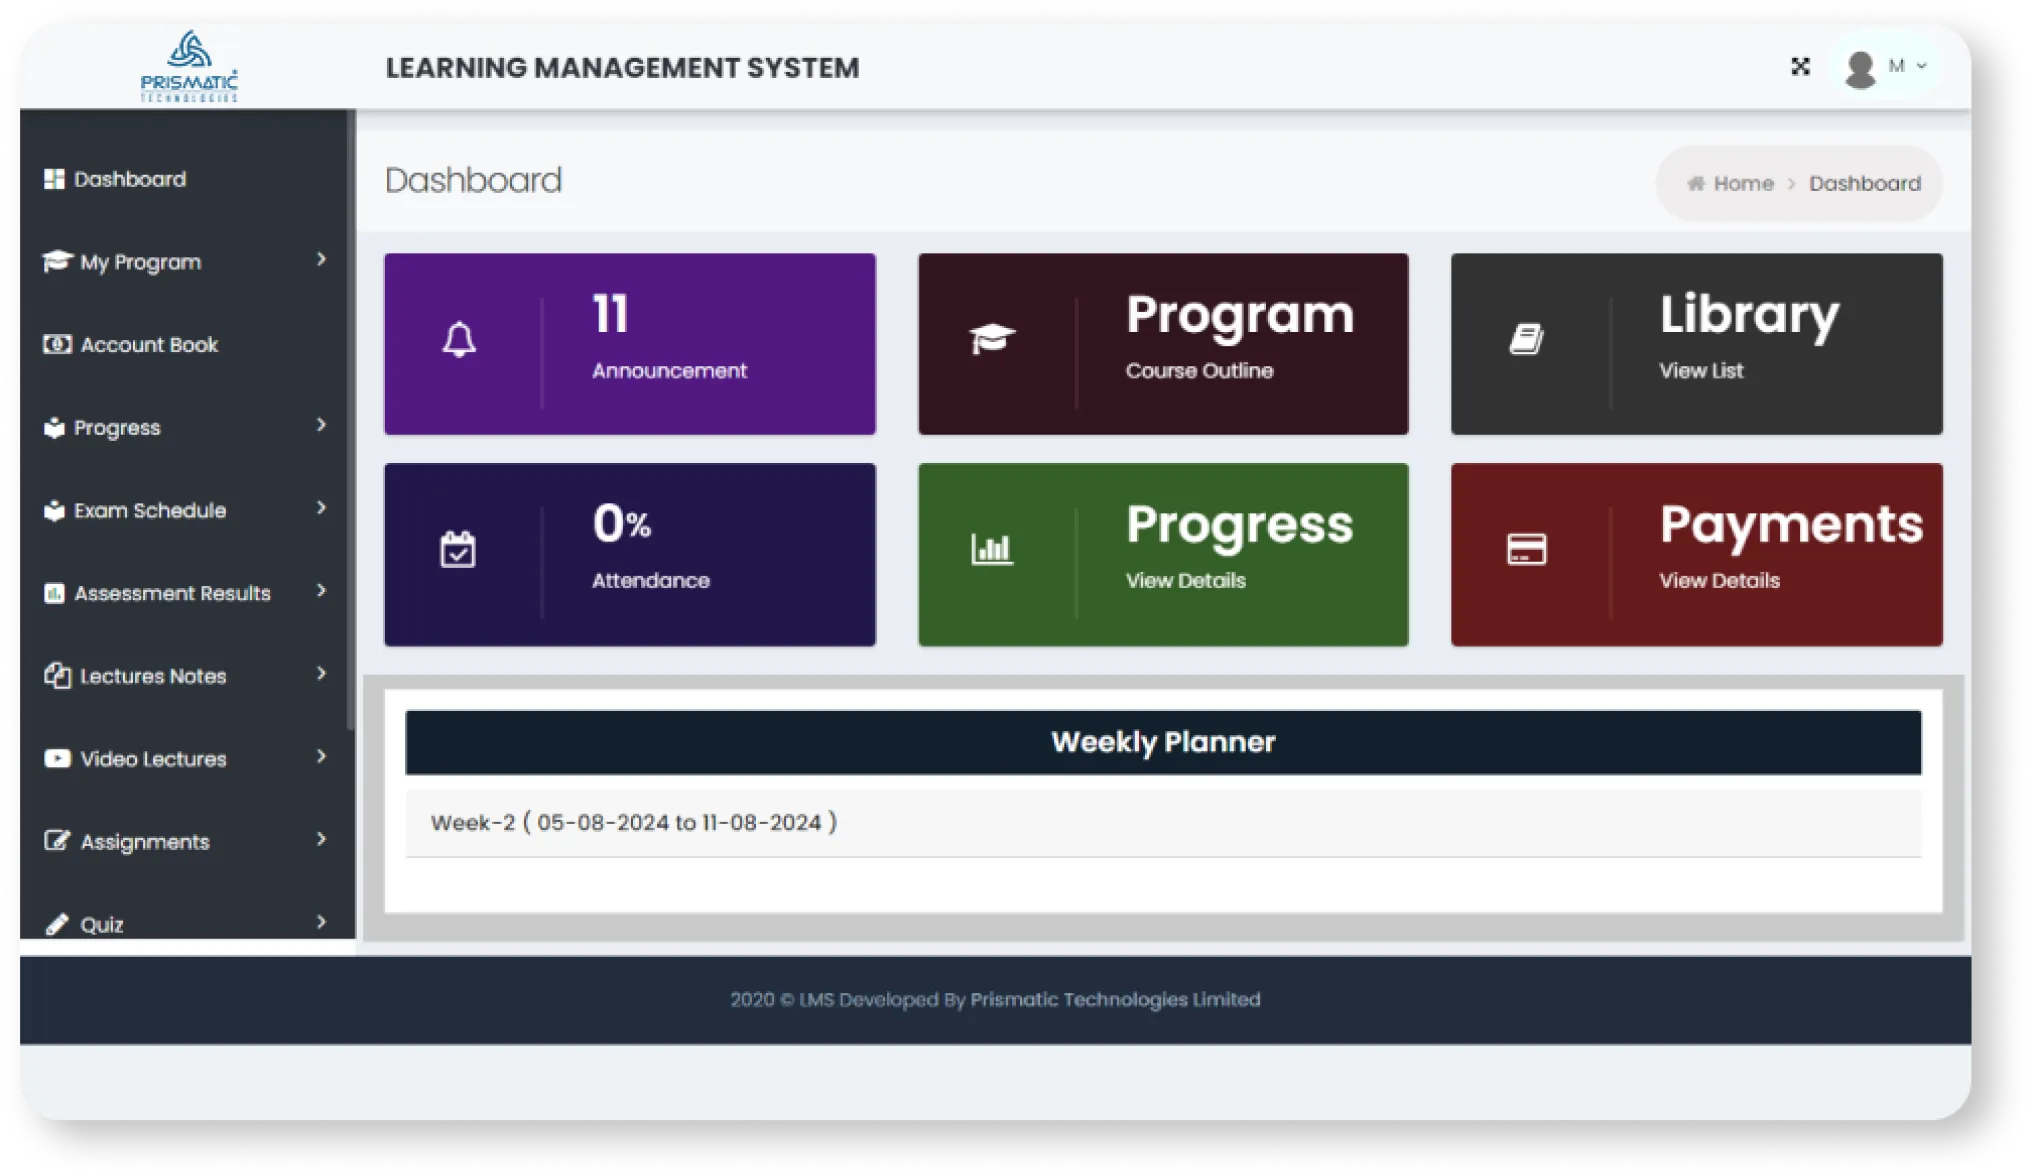Image resolution: width=2032 pixels, height=1176 pixels.
Task: Click the Progress bar-chart icon
Action: click(x=991, y=549)
